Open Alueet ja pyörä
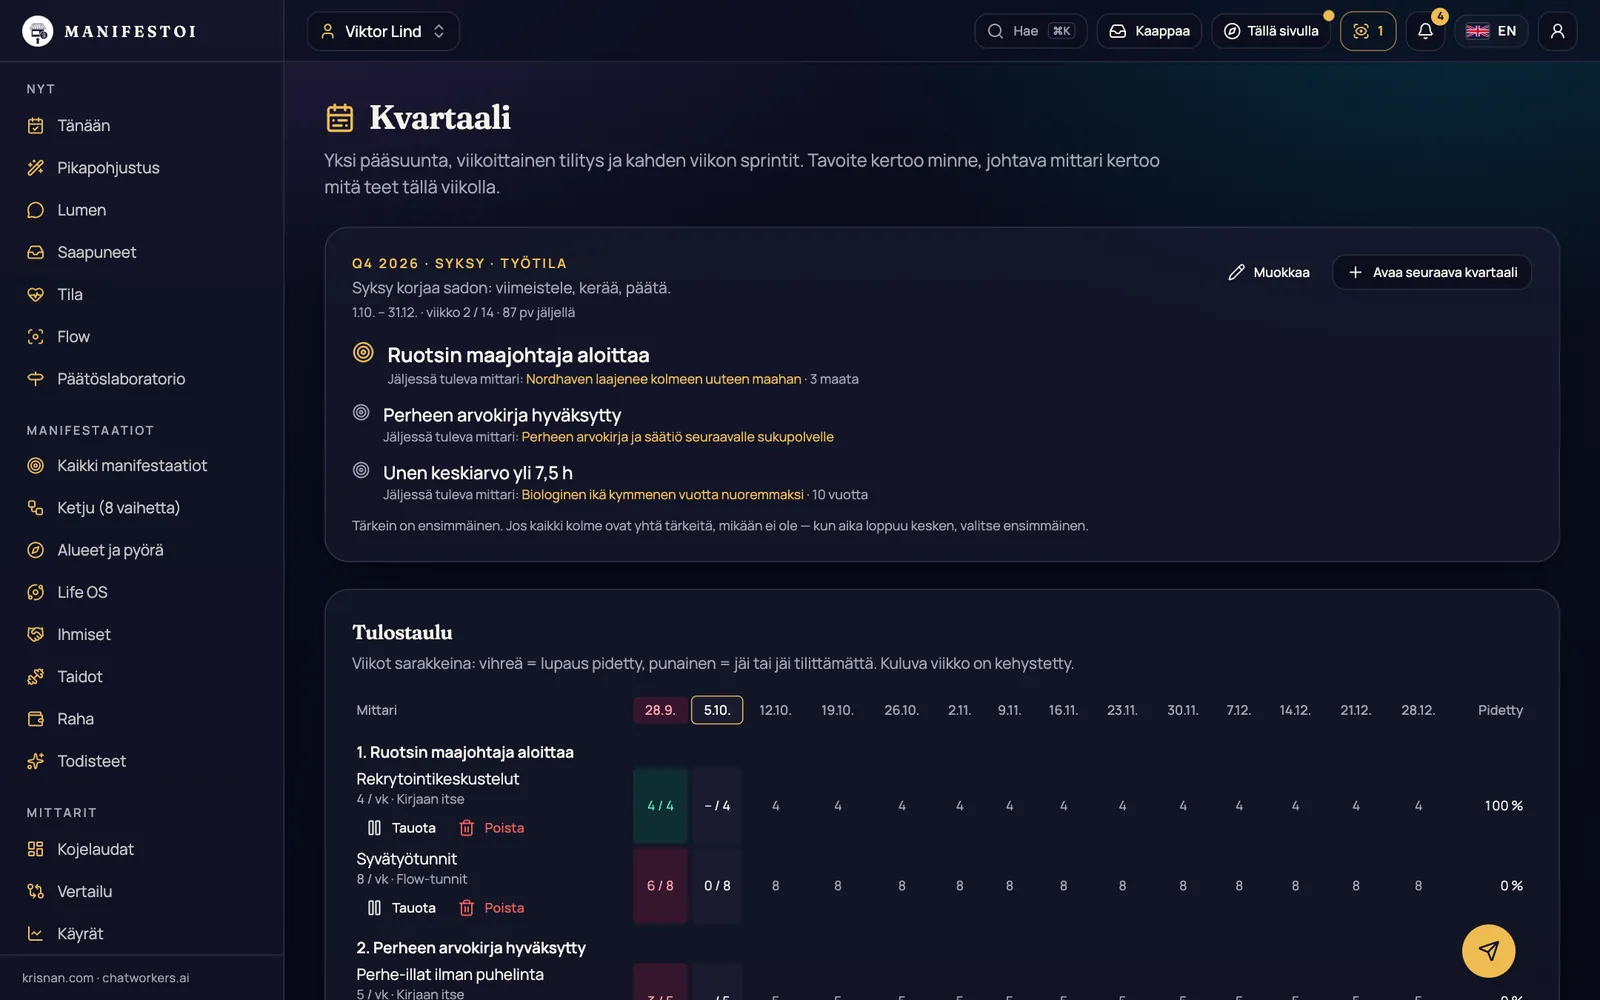1600x1000 pixels. [x=141, y=550]
